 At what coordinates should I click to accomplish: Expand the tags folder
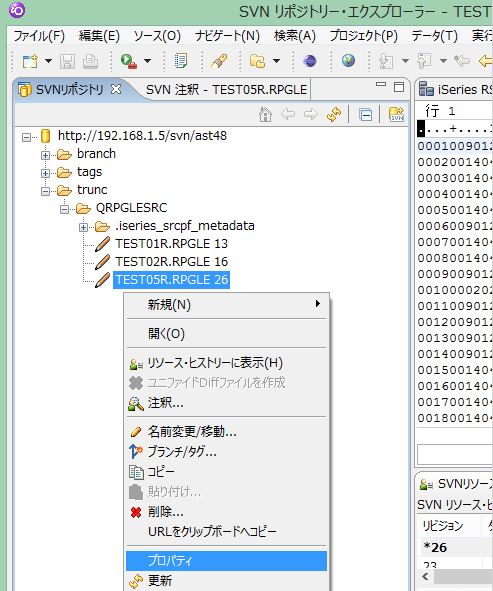coord(46,173)
